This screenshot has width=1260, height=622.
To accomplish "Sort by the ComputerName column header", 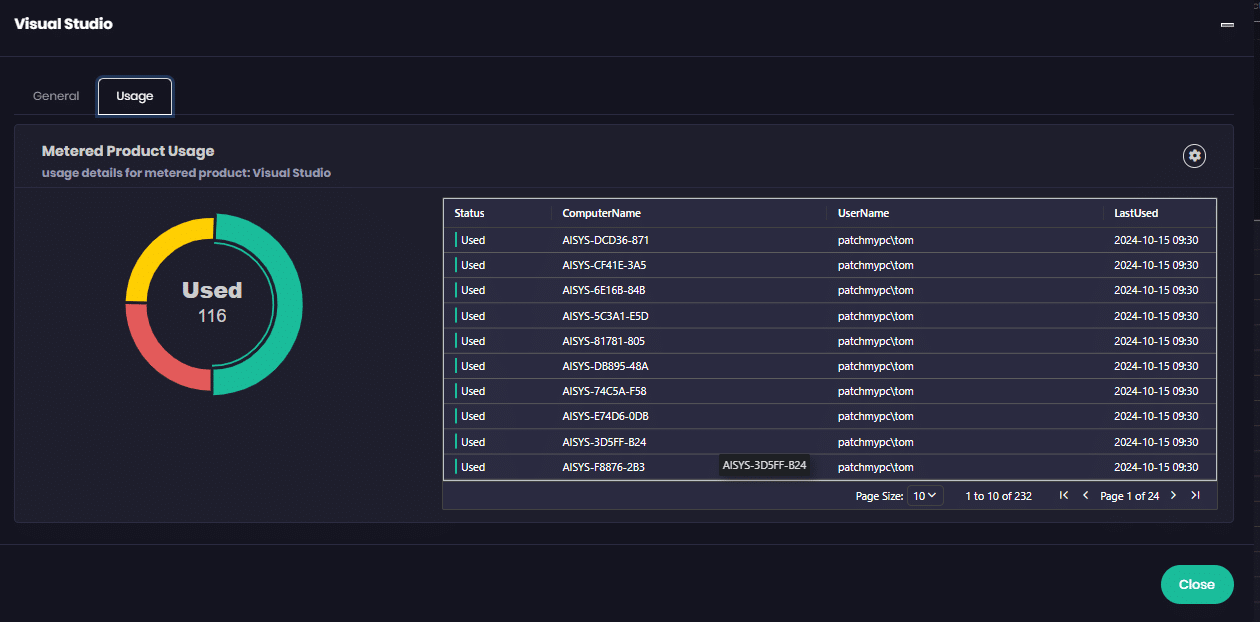I will (x=601, y=213).
